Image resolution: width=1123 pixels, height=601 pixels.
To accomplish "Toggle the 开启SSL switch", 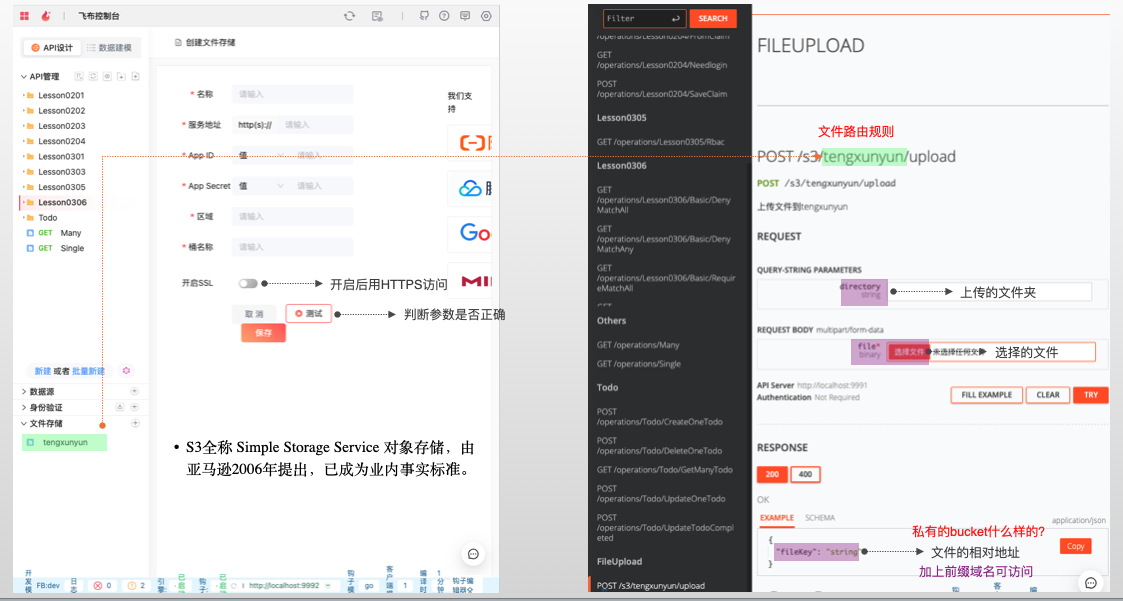I will (248, 284).
